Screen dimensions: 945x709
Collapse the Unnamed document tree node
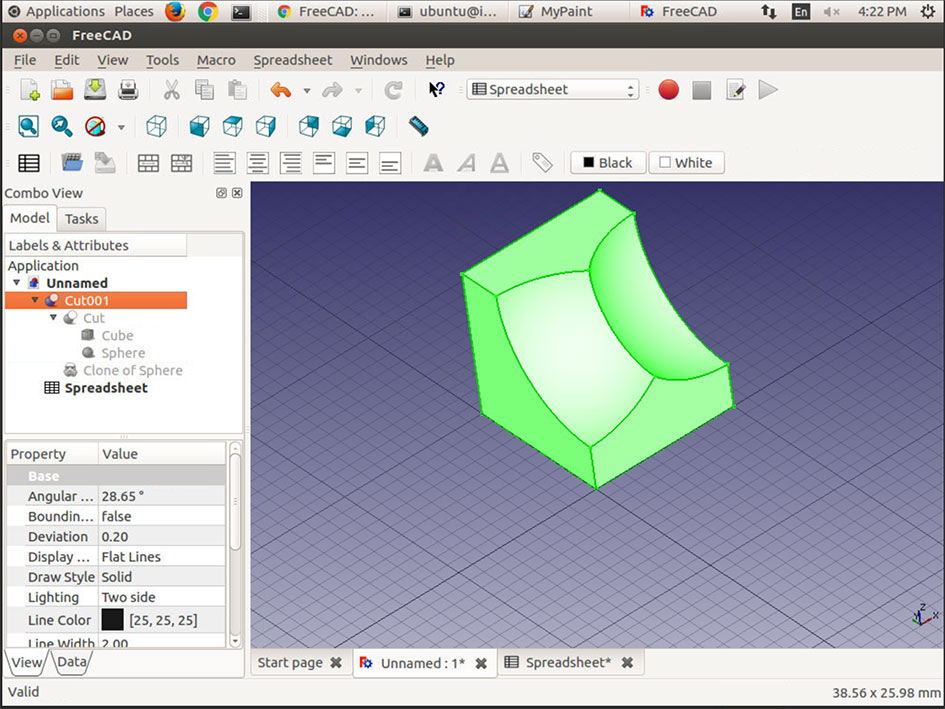click(17, 282)
